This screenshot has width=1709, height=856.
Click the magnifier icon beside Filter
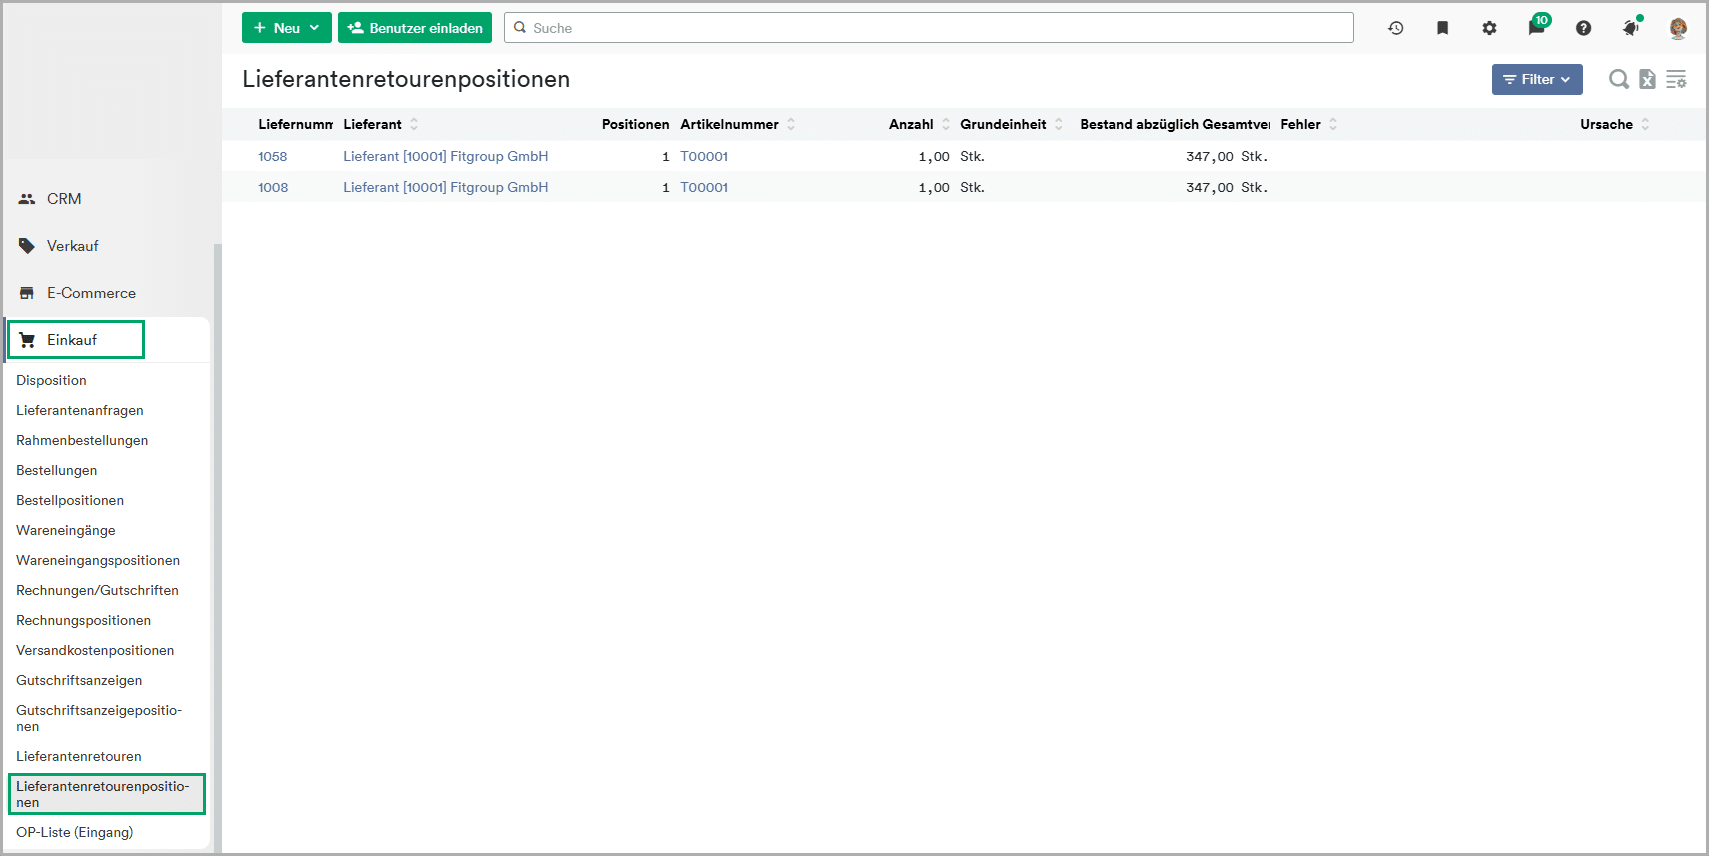(1618, 79)
